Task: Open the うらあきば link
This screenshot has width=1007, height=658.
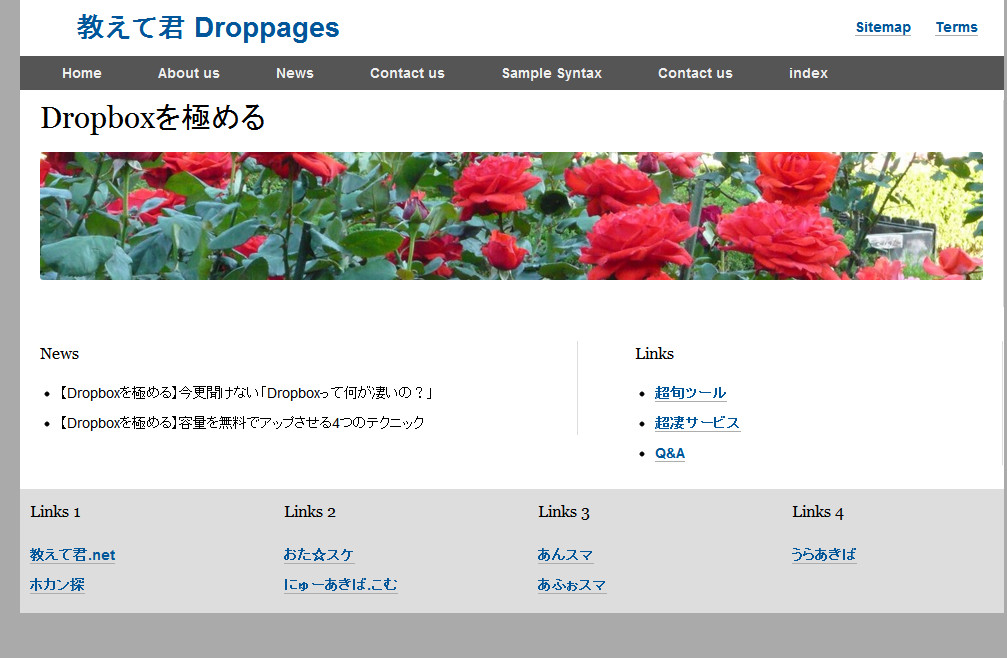Action: [x=823, y=555]
